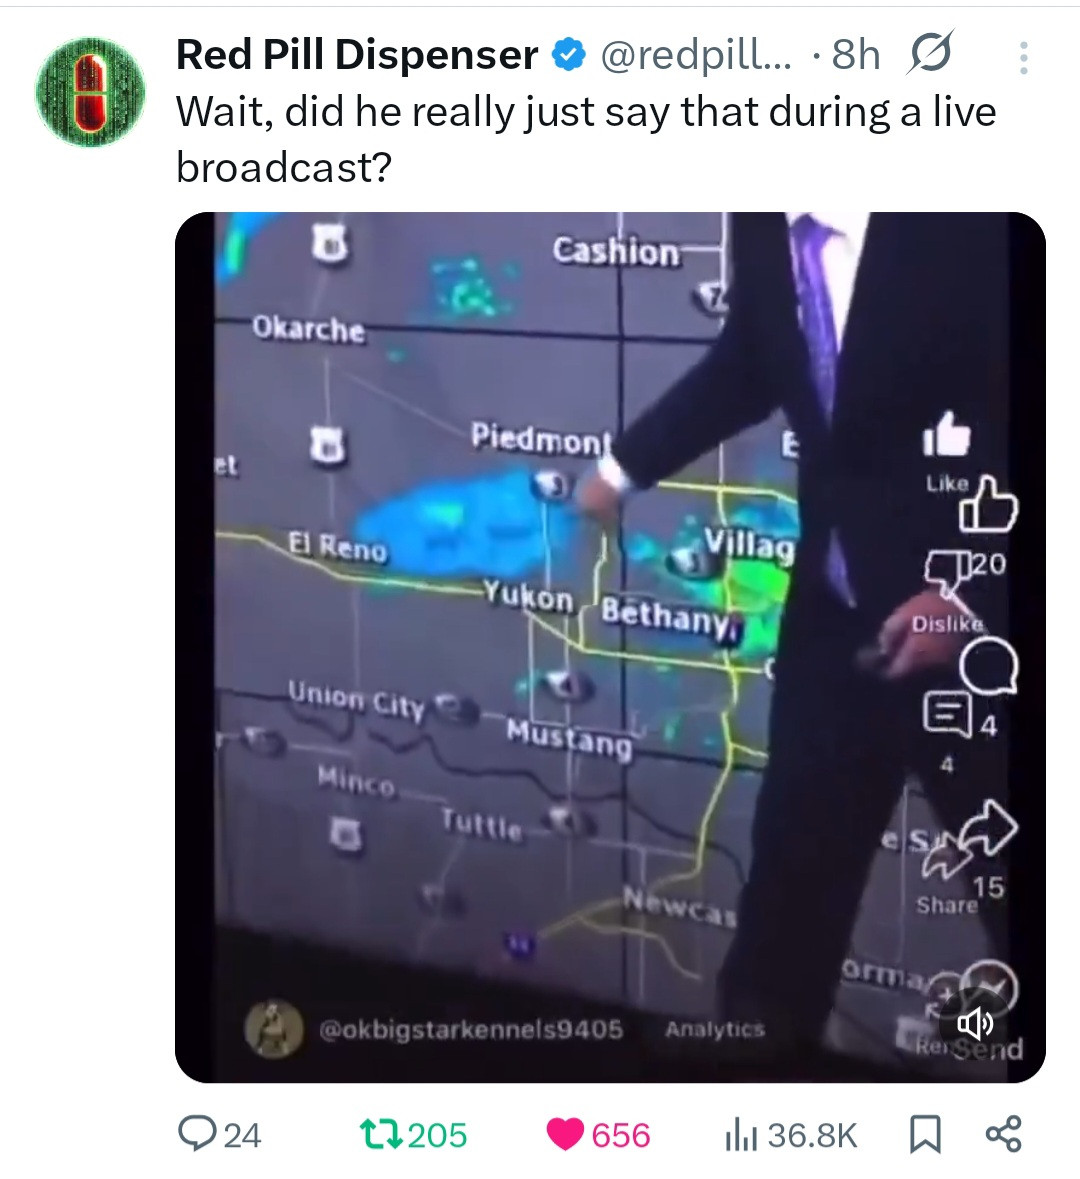
Task: Toggle the video sound speaker icon
Action: pos(974,1023)
